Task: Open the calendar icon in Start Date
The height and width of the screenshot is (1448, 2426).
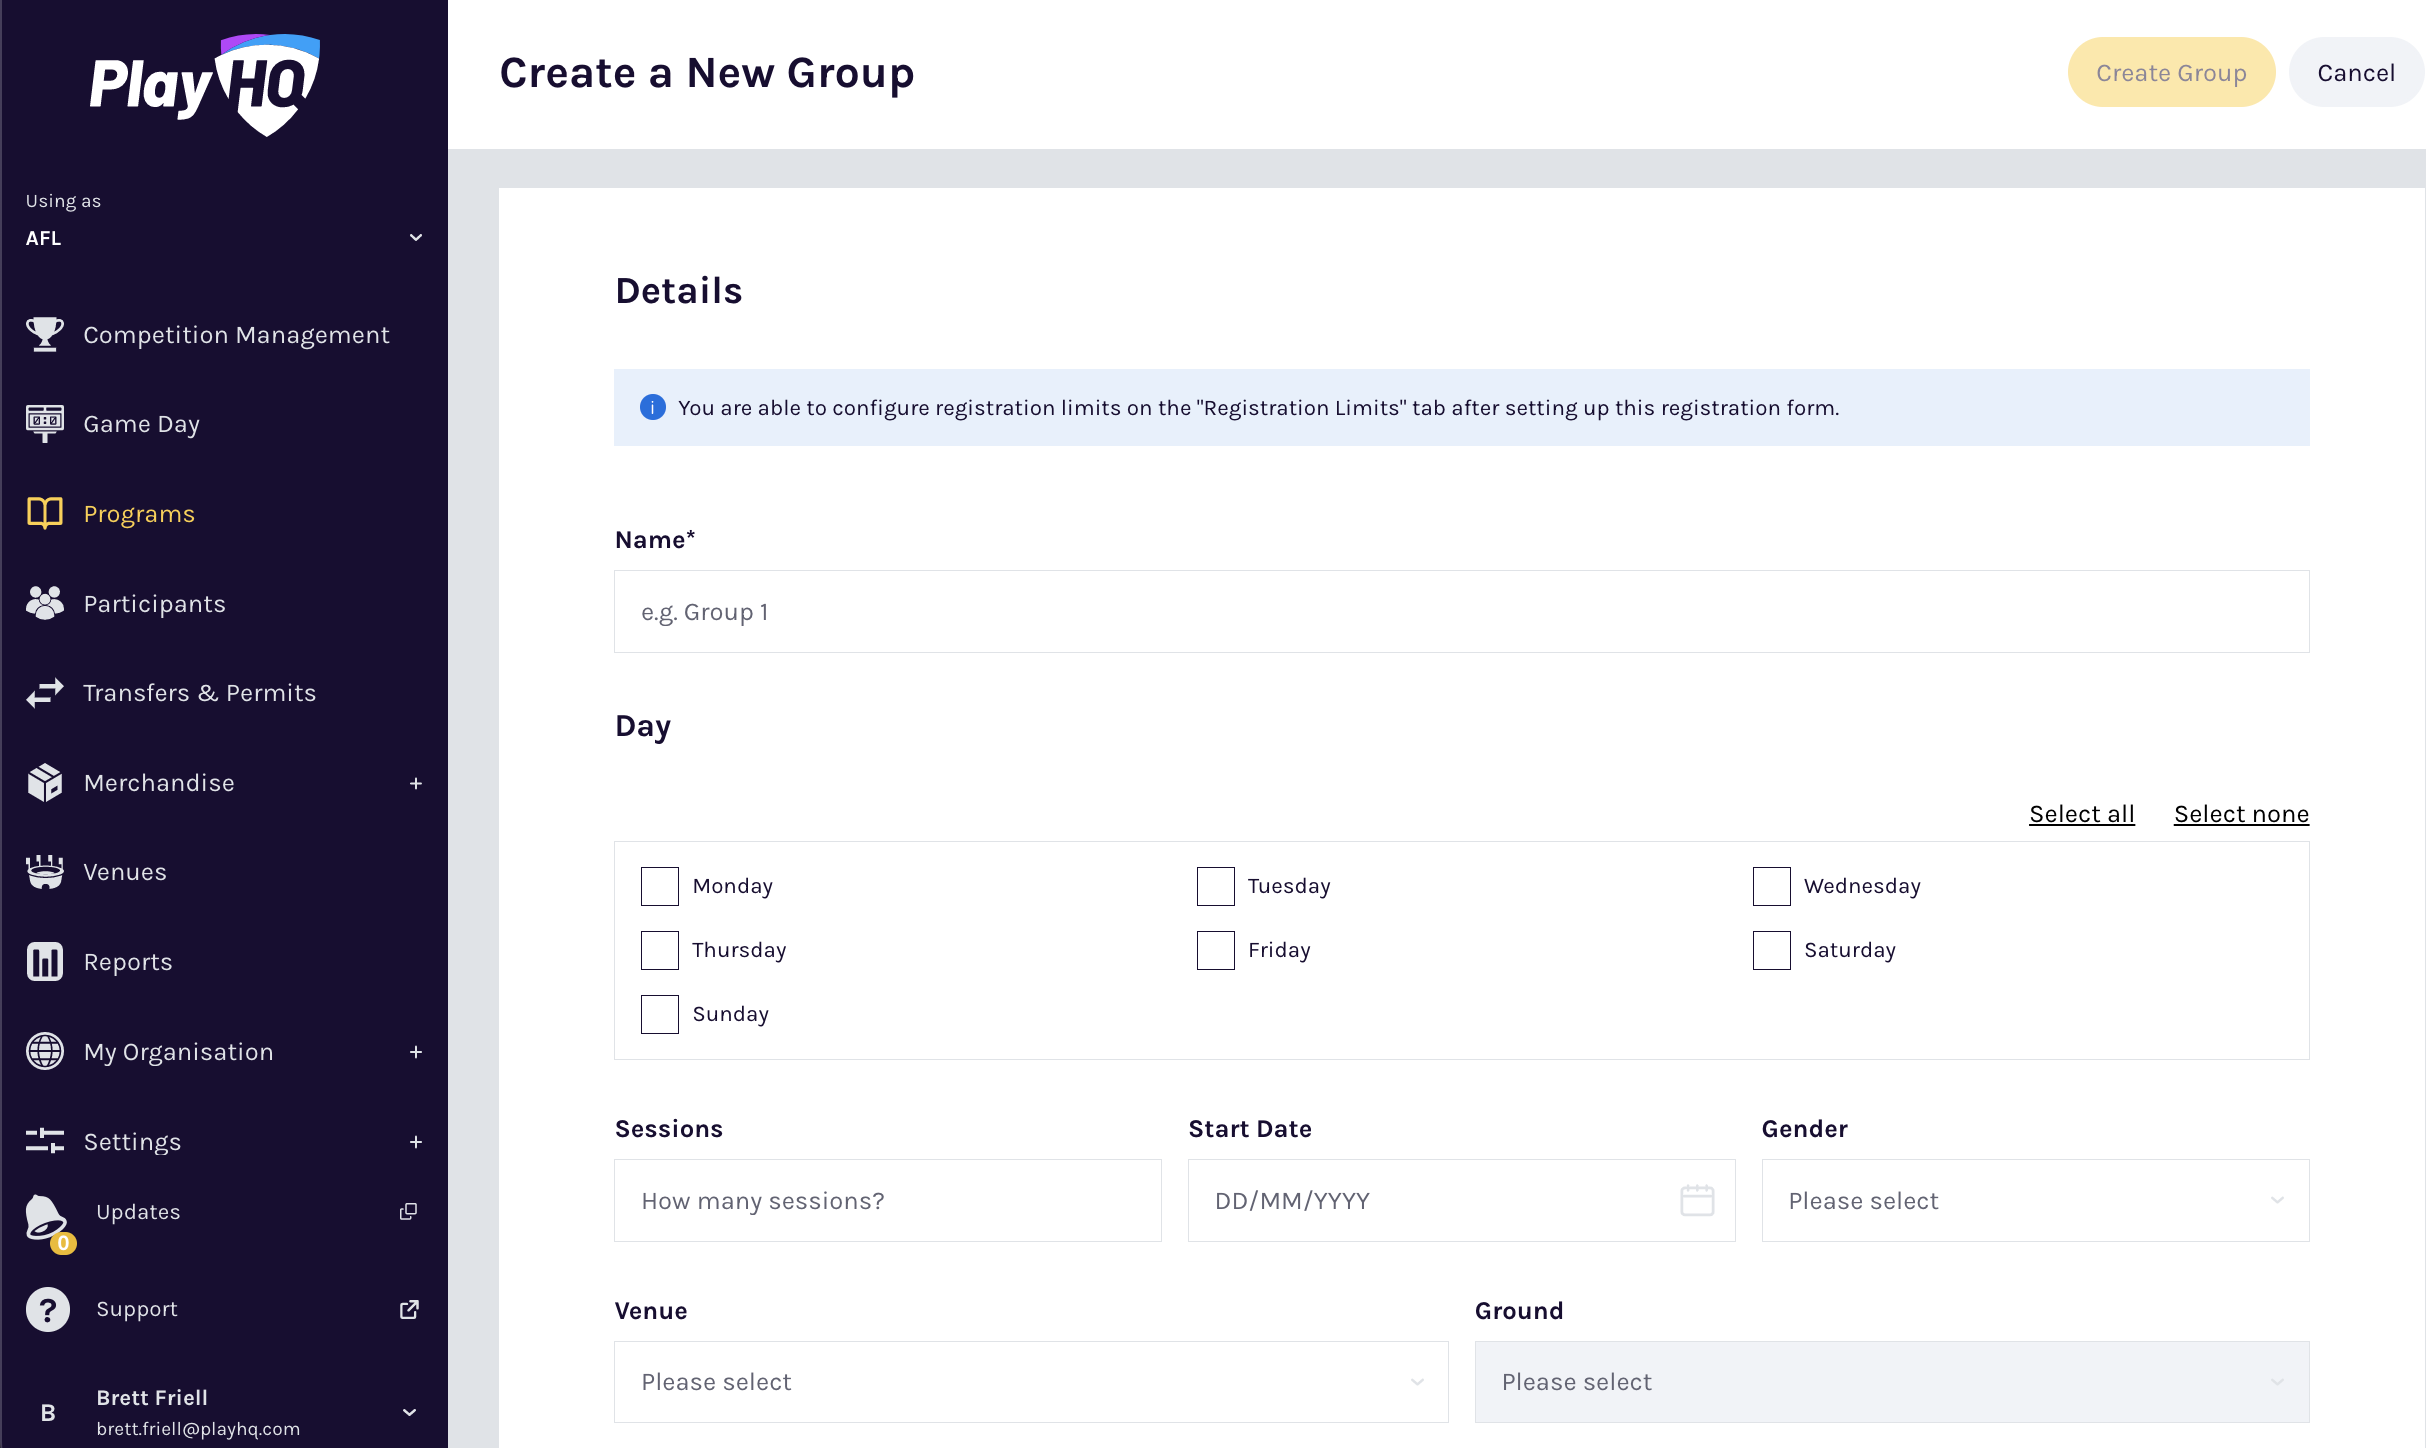Action: [x=1697, y=1200]
